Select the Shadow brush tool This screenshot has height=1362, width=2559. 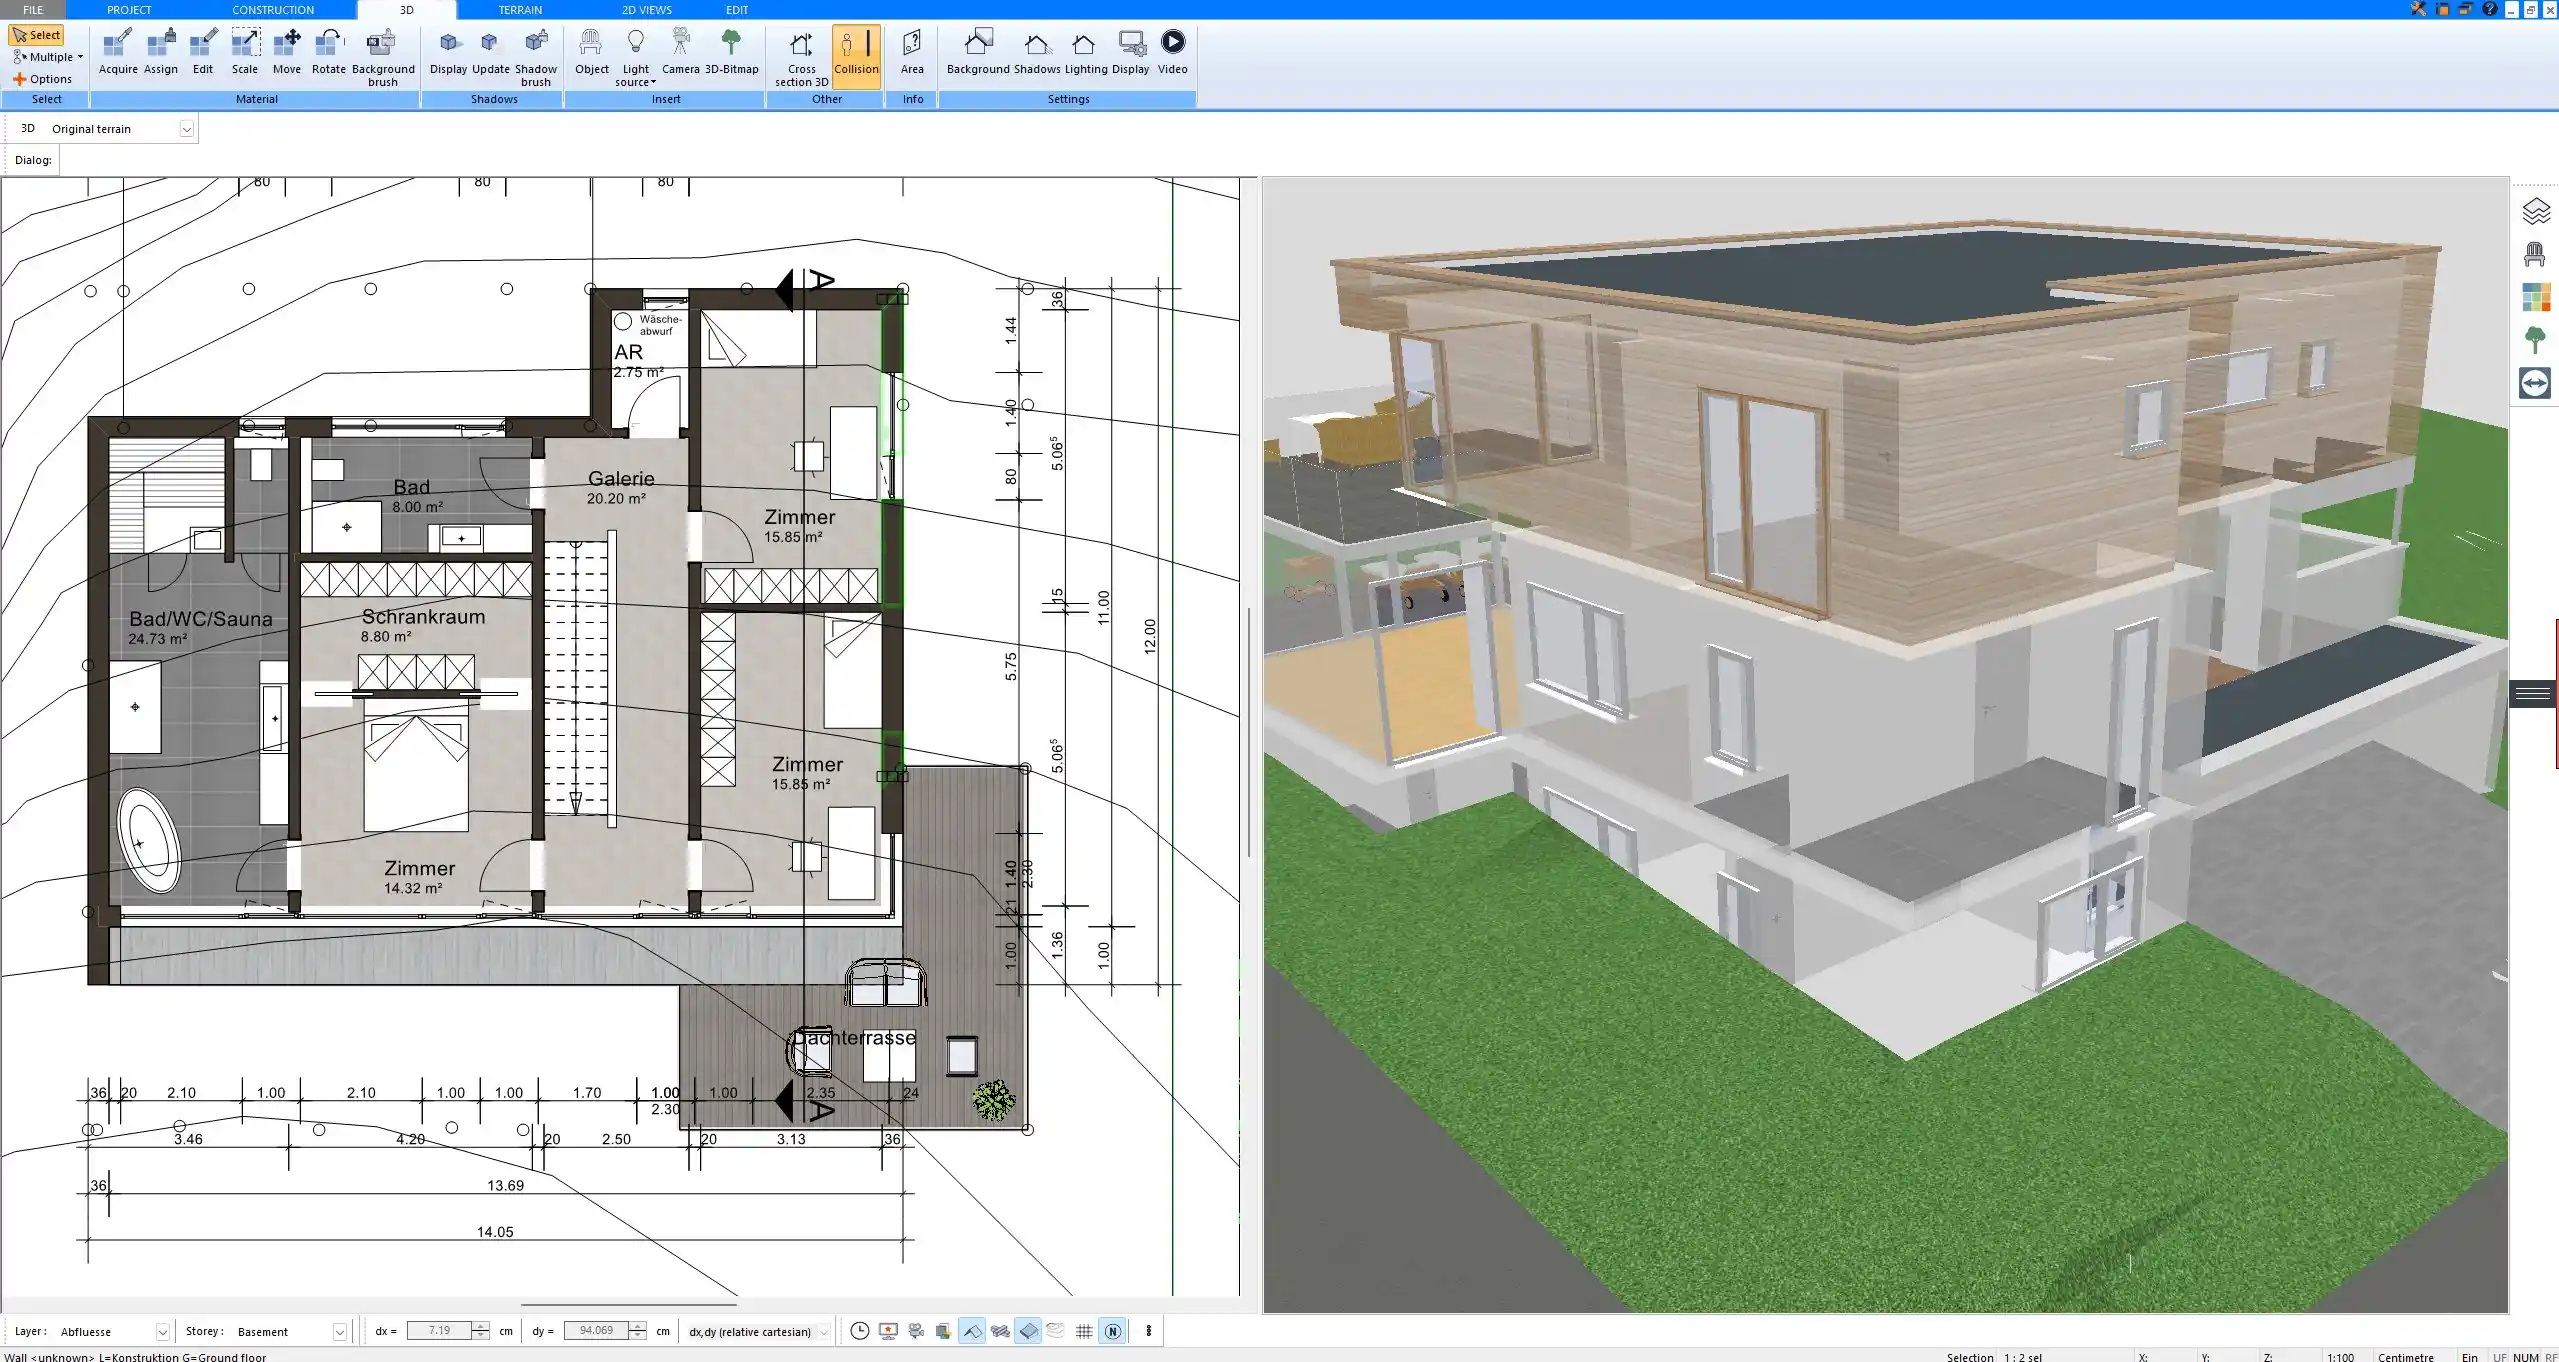(536, 56)
